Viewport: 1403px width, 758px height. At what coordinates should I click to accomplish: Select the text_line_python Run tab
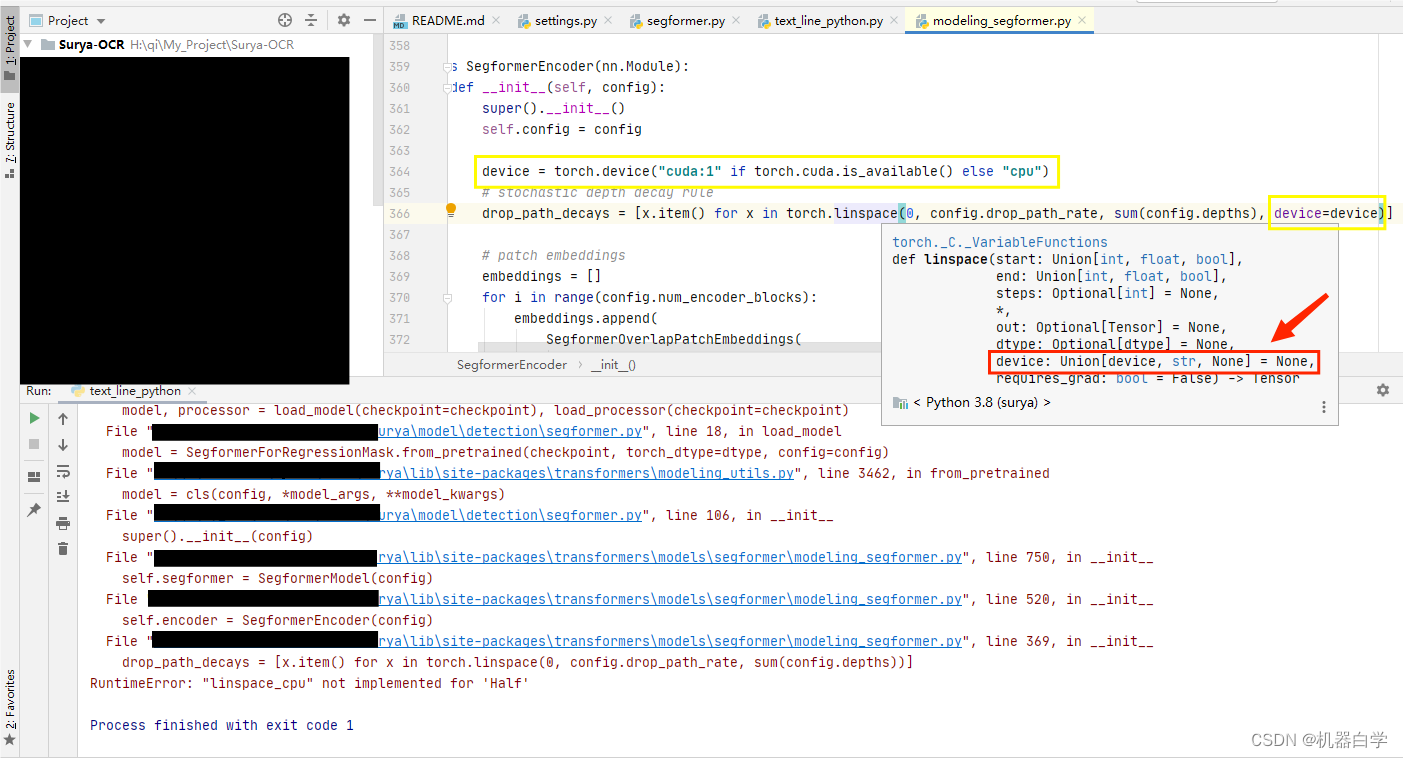point(135,391)
